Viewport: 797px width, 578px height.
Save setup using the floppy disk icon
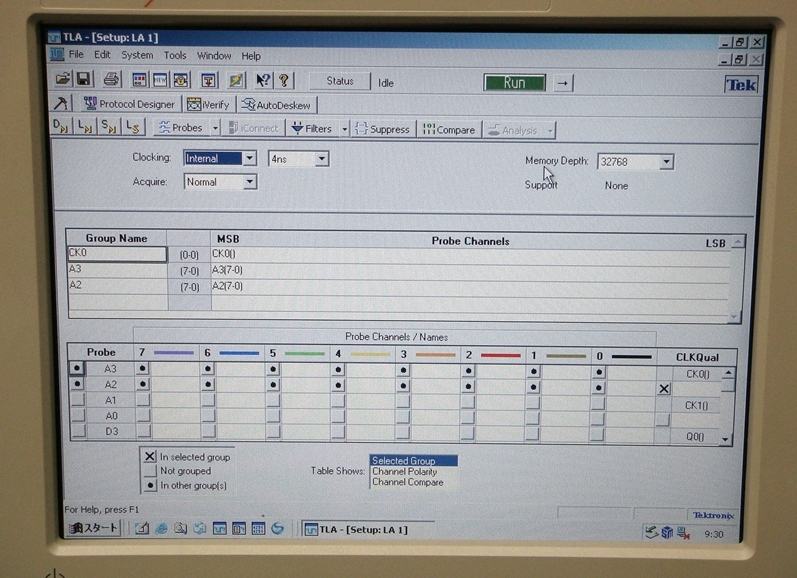tap(84, 79)
